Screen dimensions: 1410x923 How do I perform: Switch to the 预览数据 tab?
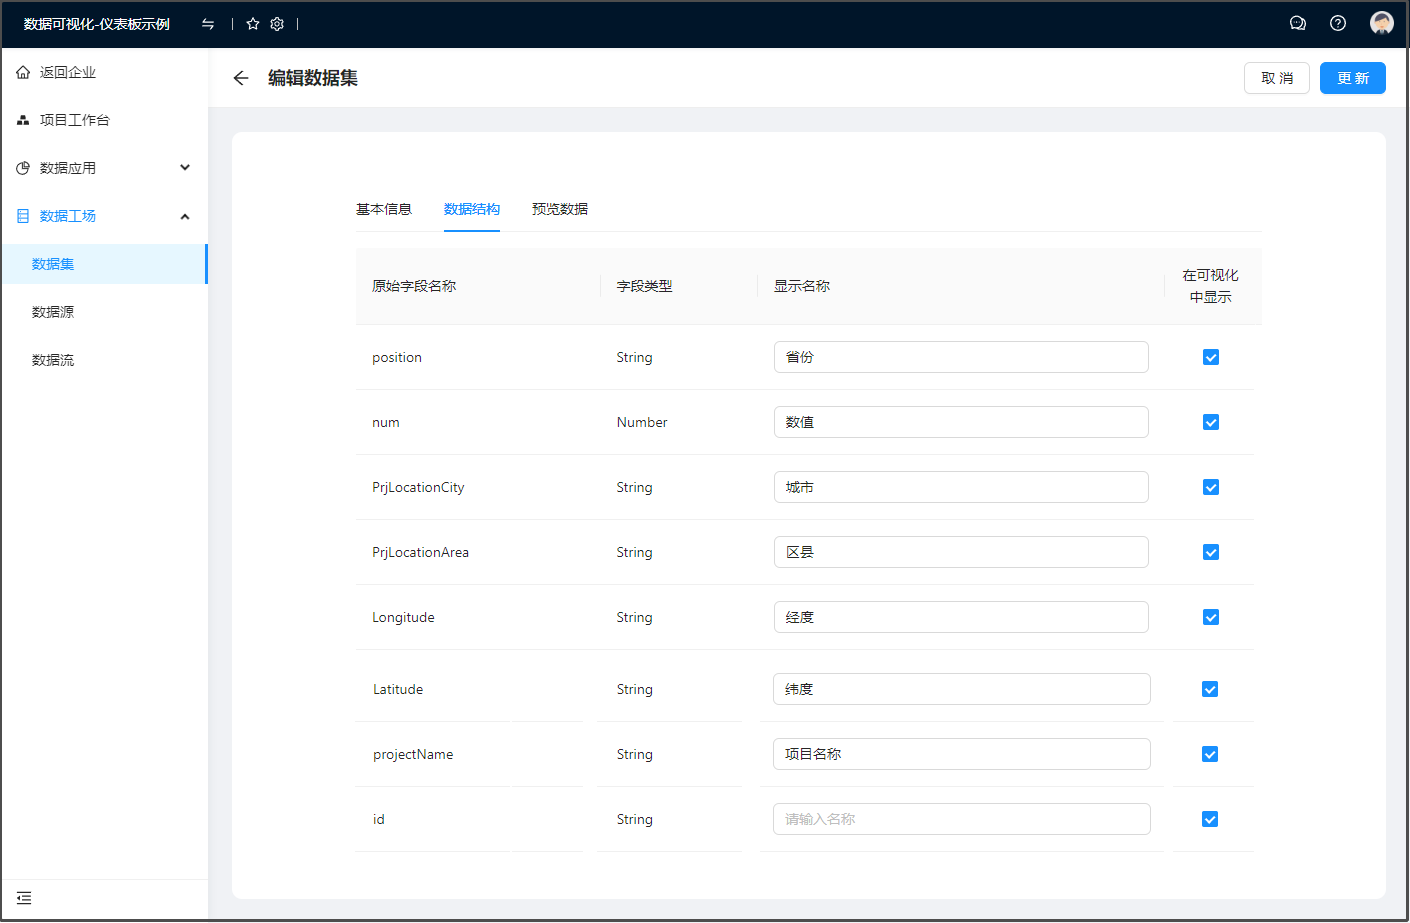coord(560,209)
